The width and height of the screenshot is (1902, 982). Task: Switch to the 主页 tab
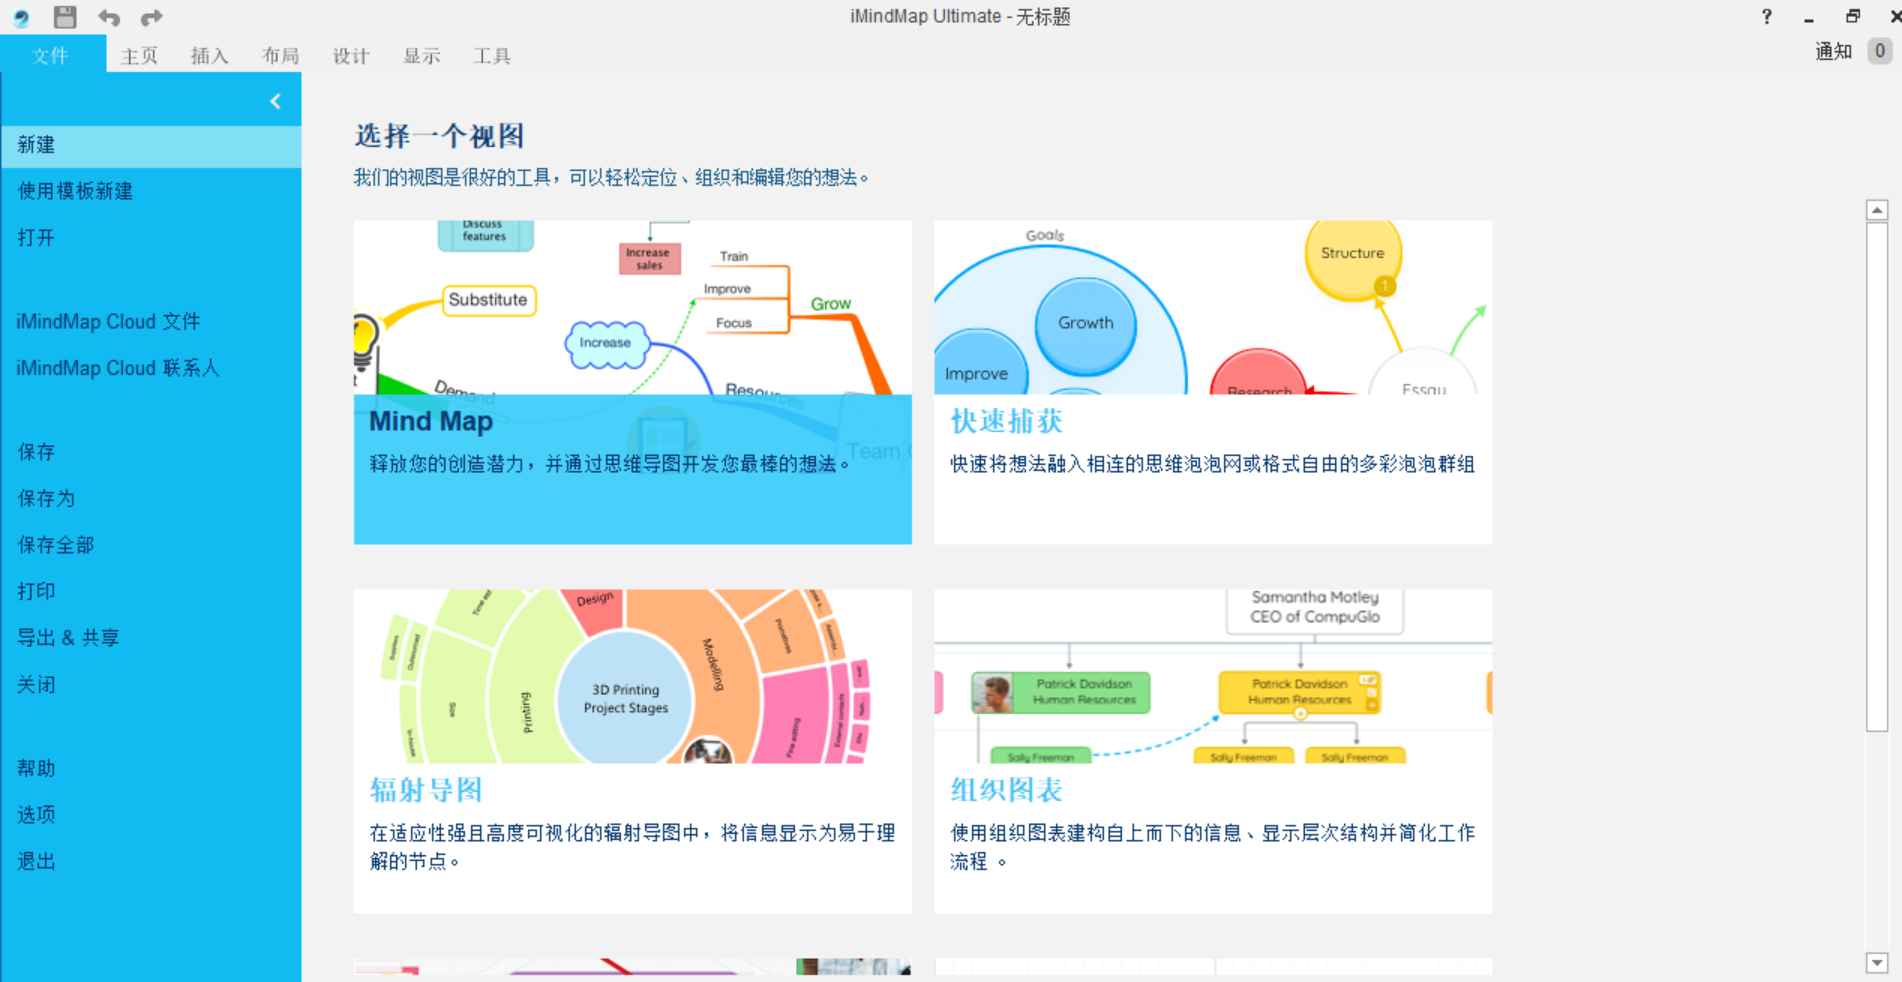(x=139, y=56)
